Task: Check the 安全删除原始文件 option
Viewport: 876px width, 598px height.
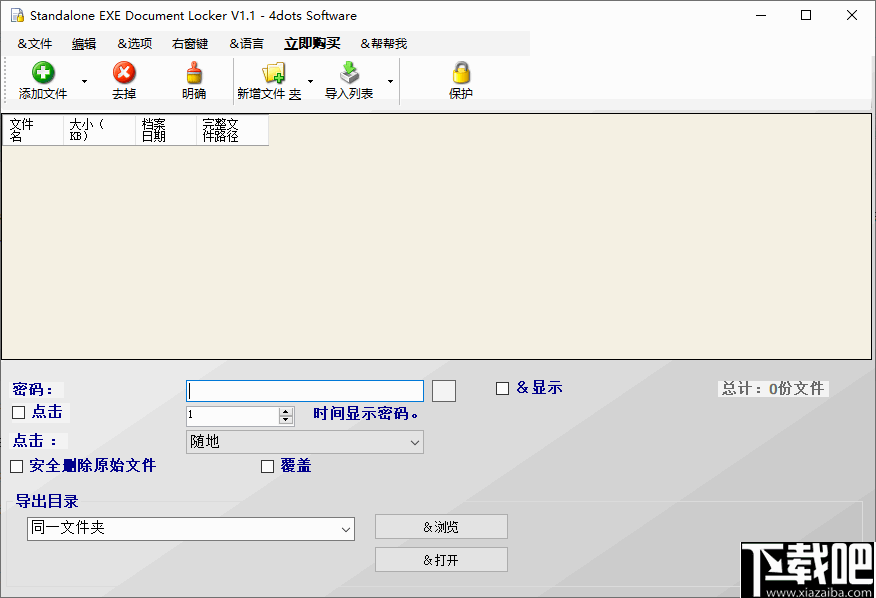Action: click(x=17, y=466)
